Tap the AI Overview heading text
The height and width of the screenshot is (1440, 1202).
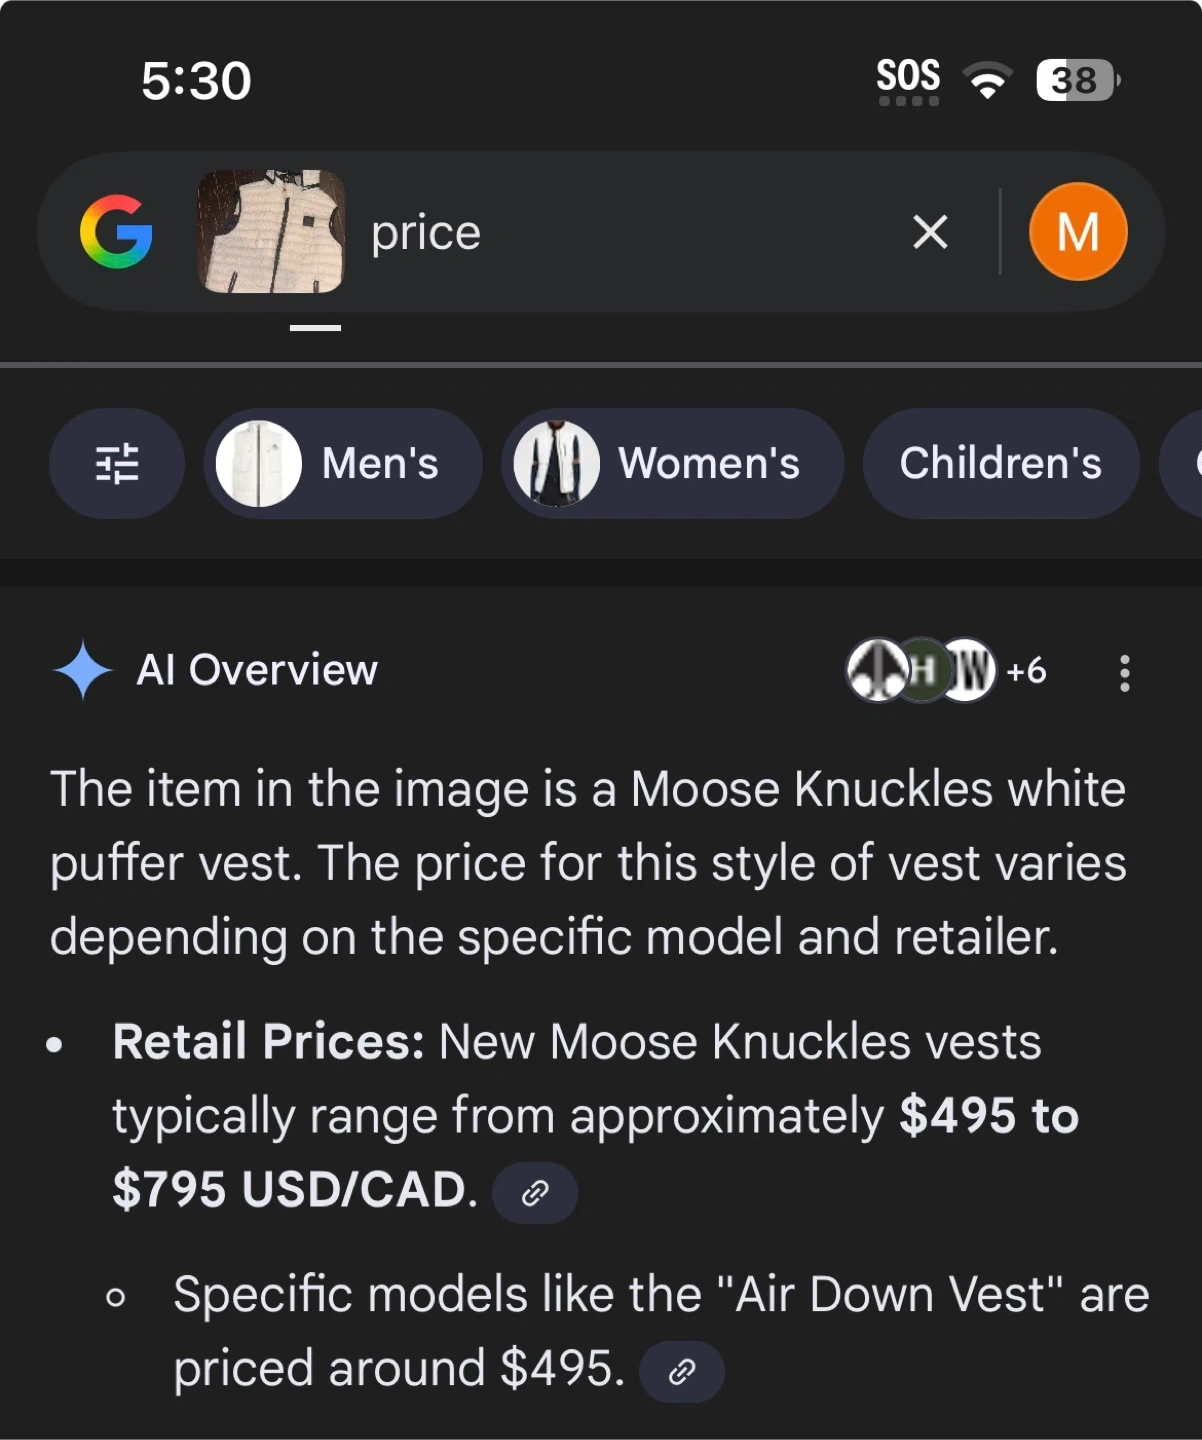[257, 670]
